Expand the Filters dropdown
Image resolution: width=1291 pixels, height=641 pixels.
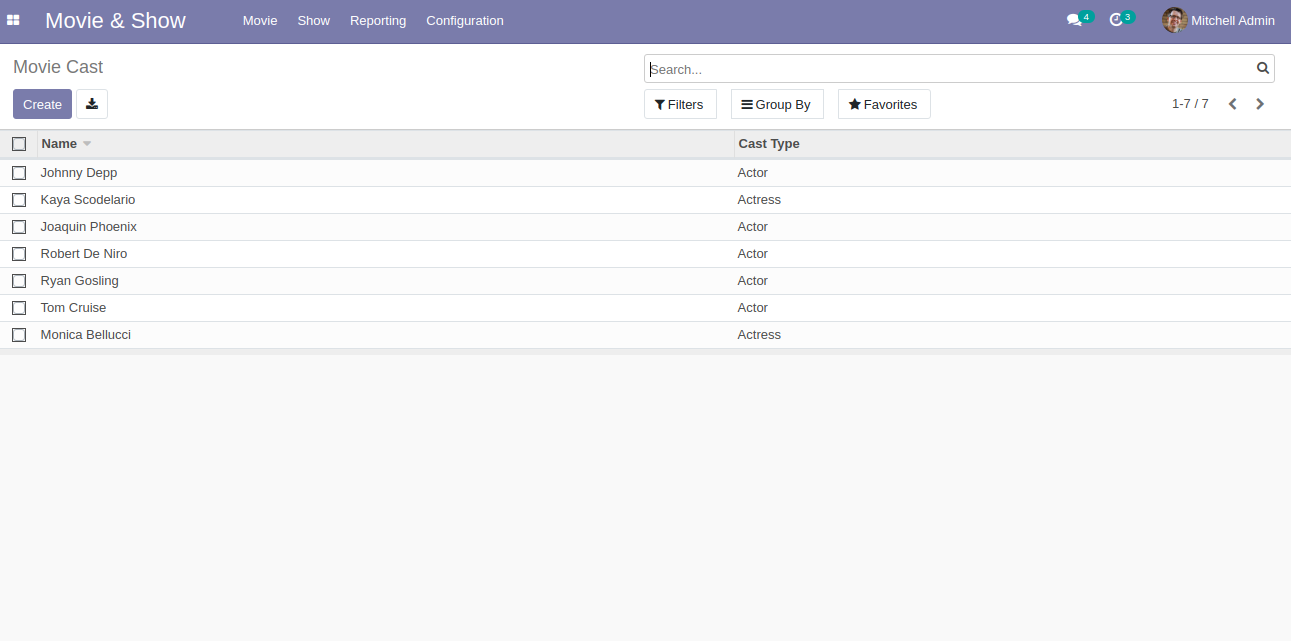coord(680,104)
